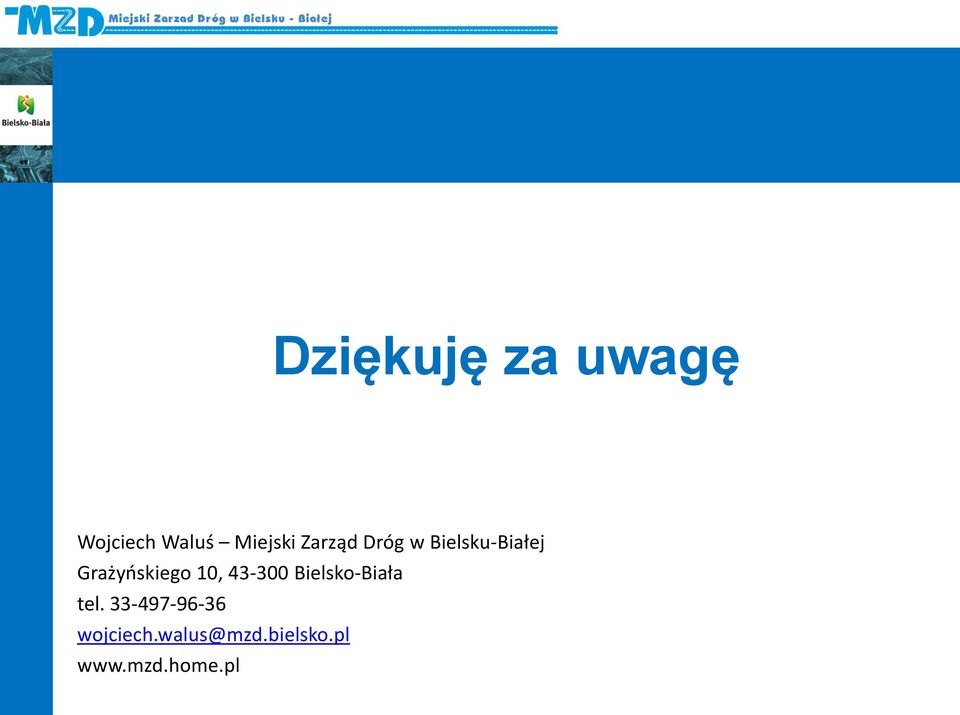
Task: Select the phone number tel. 33-497-96-36
Action: (x=151, y=604)
